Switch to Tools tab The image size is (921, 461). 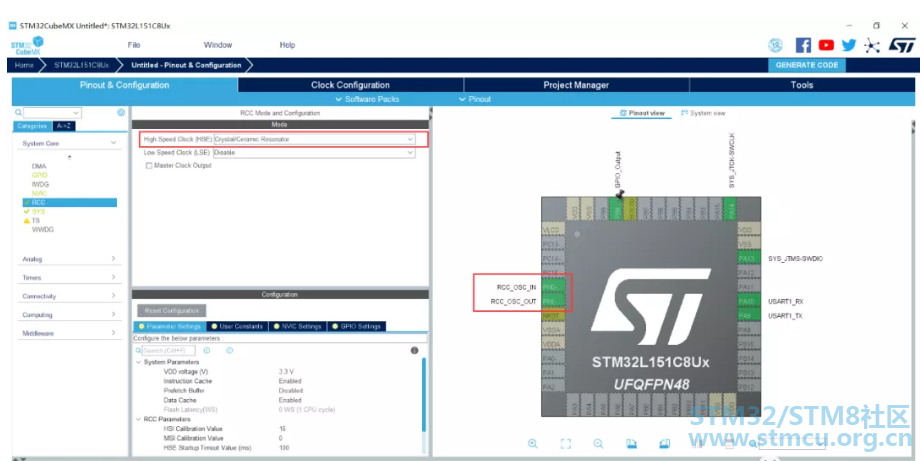click(x=802, y=85)
